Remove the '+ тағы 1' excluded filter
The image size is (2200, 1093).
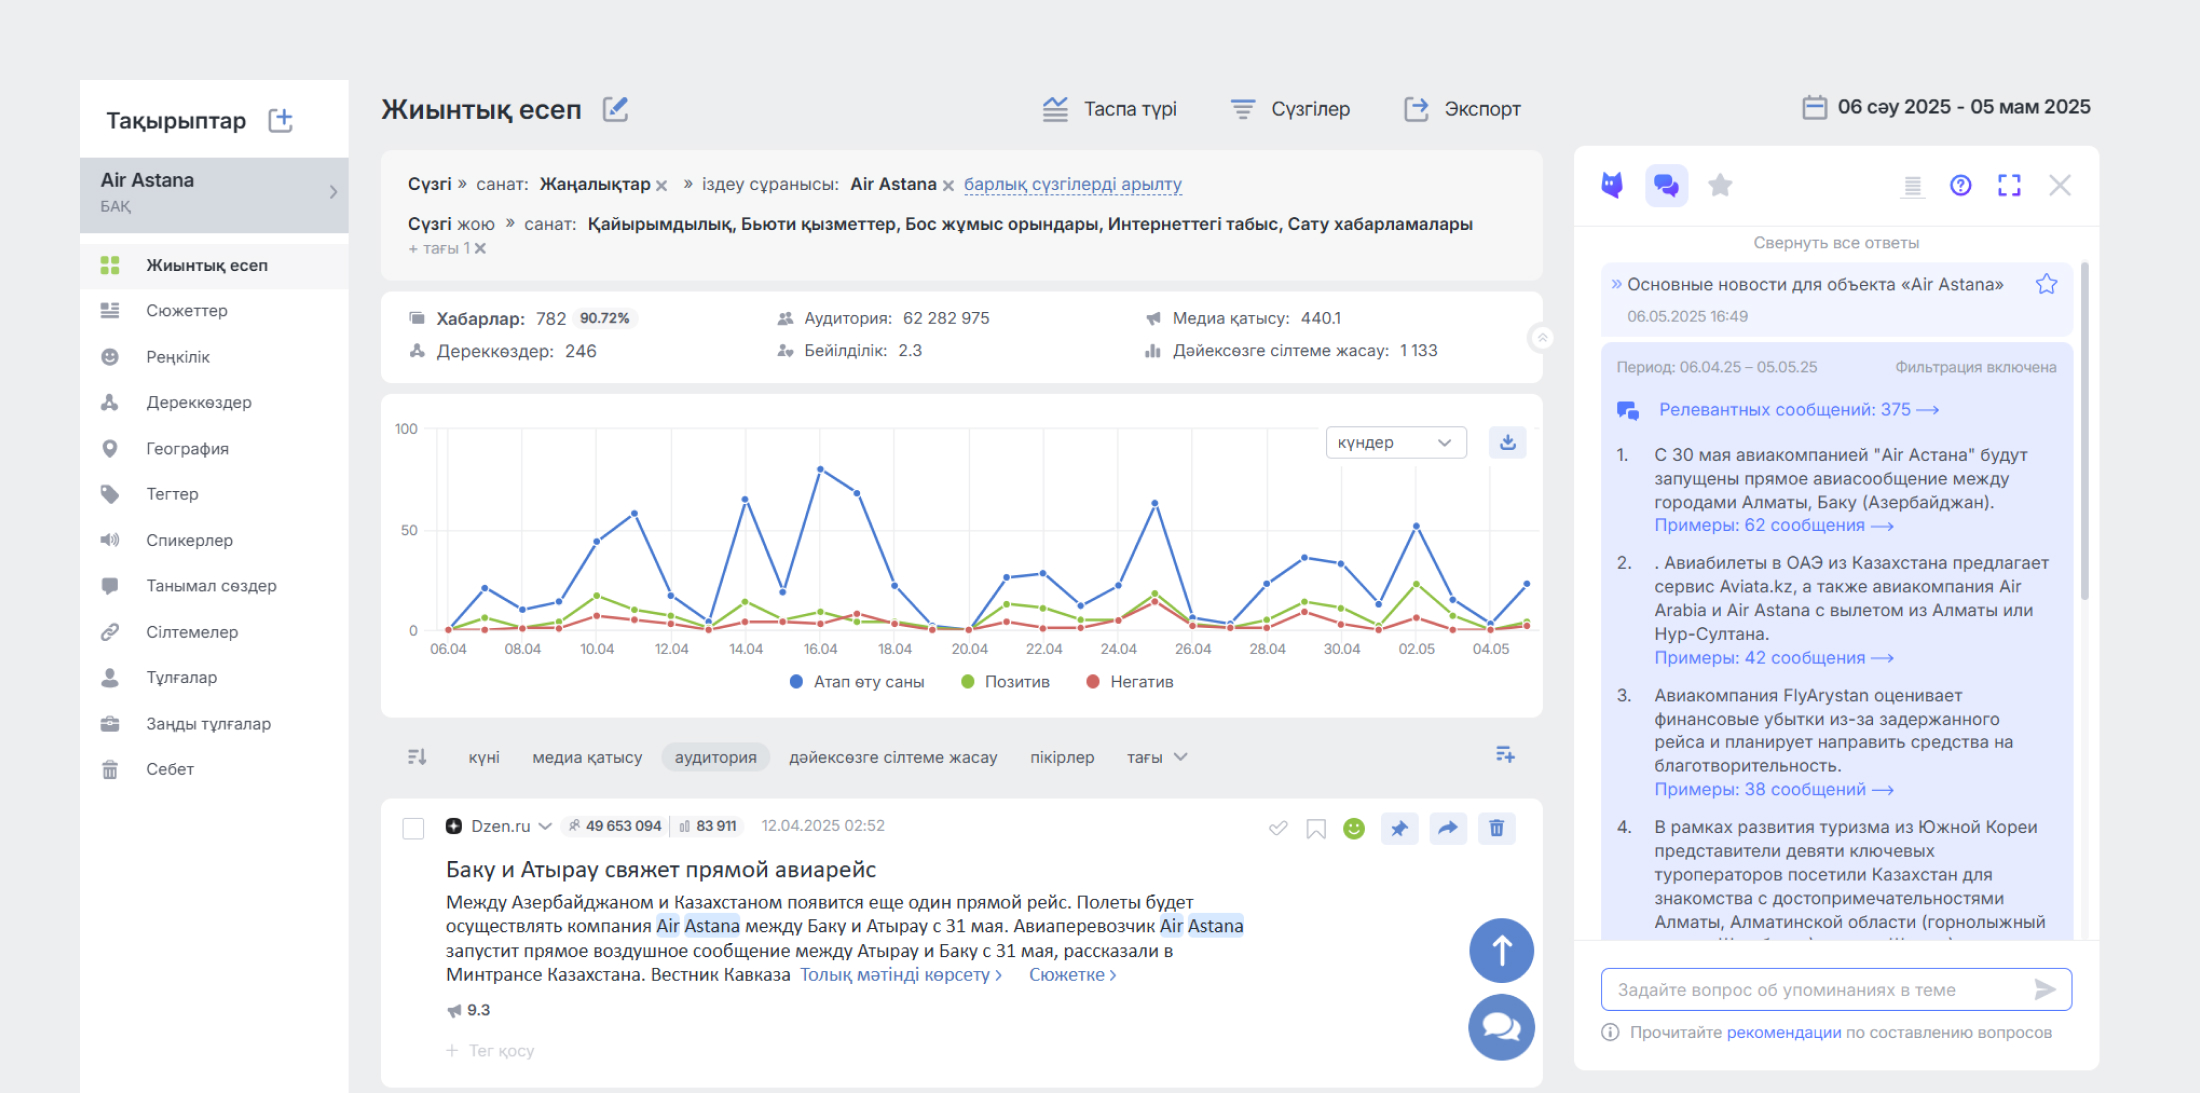point(480,248)
